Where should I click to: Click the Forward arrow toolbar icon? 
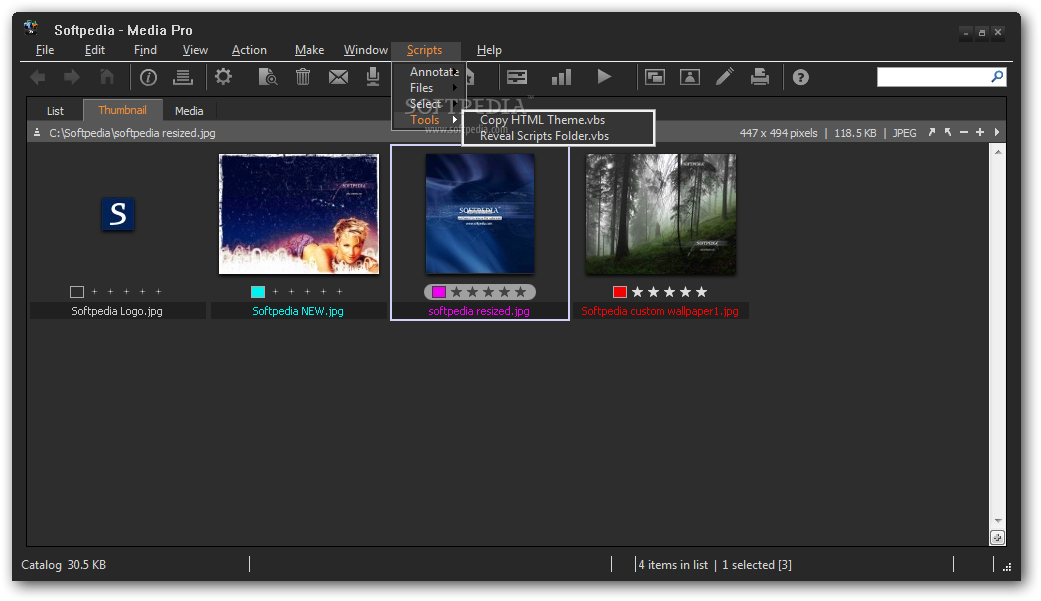click(x=72, y=78)
